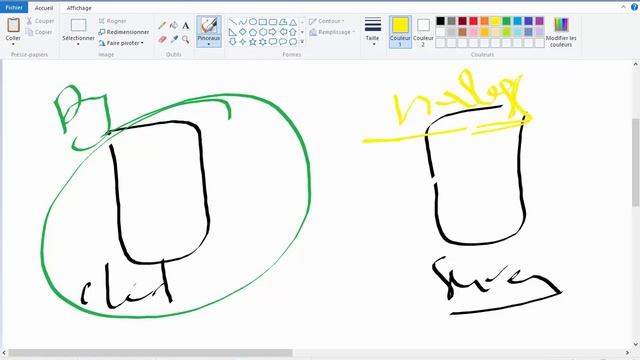Screen dimensions: 640x360
Task: Choose the right arrow shape
Action: pyautogui.click(x=273, y=32)
